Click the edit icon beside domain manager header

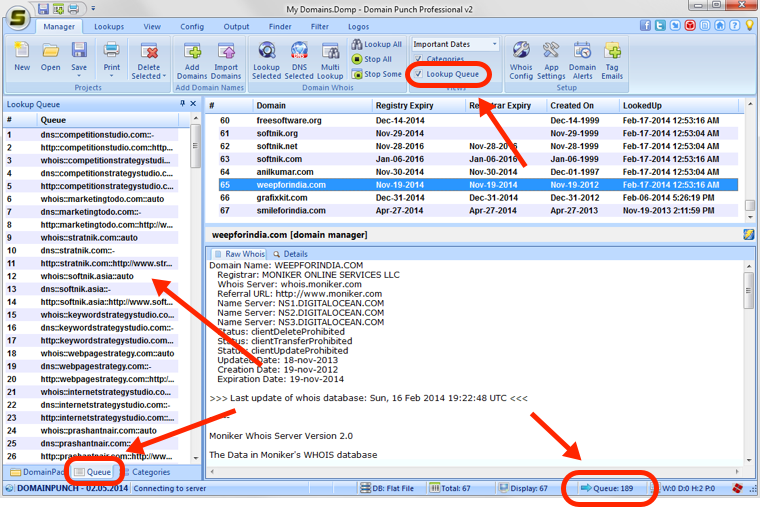coord(748,235)
